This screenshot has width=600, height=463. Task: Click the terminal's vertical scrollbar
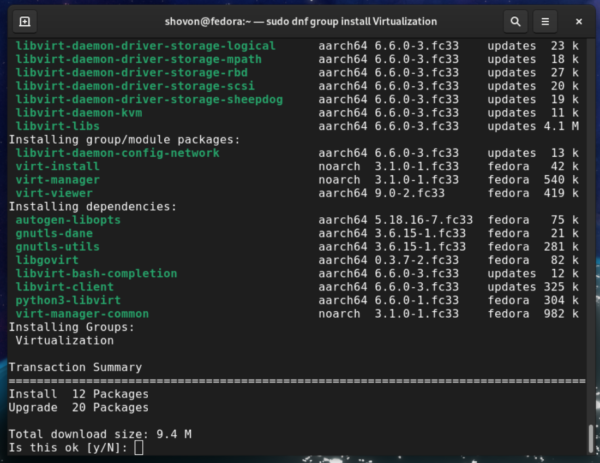pos(591,438)
